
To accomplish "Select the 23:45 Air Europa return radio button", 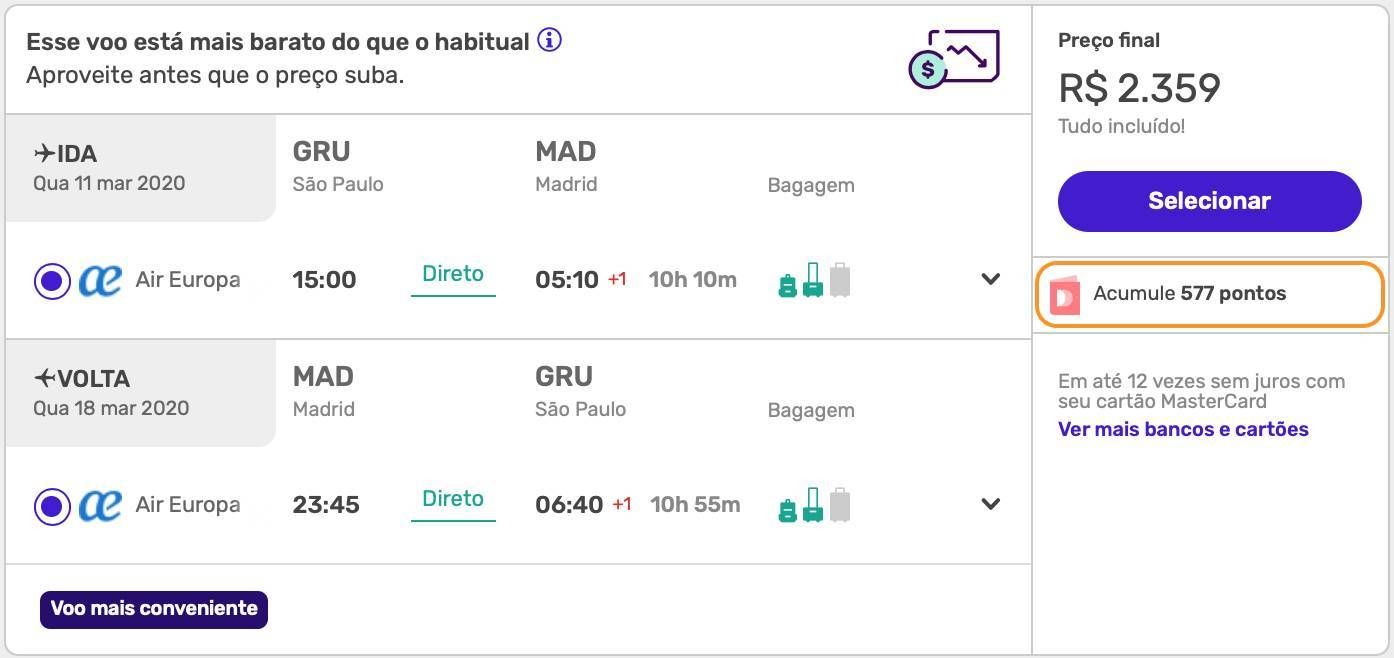I will (52, 506).
